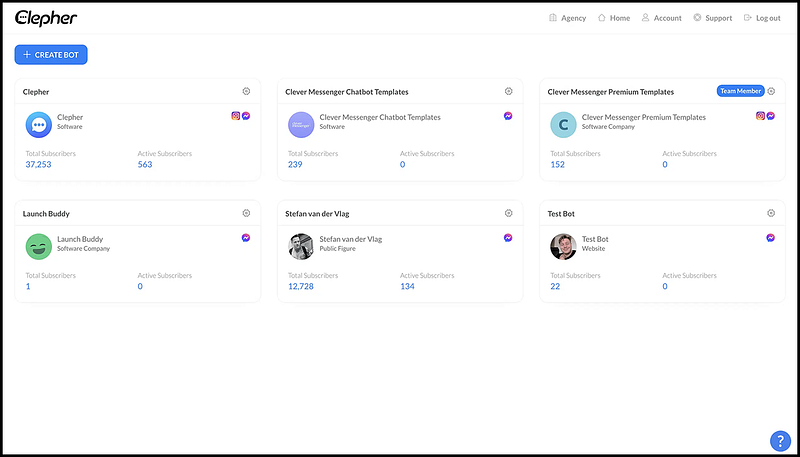800x457 pixels.
Task: Click total subscribers value 239
Action: point(295,164)
